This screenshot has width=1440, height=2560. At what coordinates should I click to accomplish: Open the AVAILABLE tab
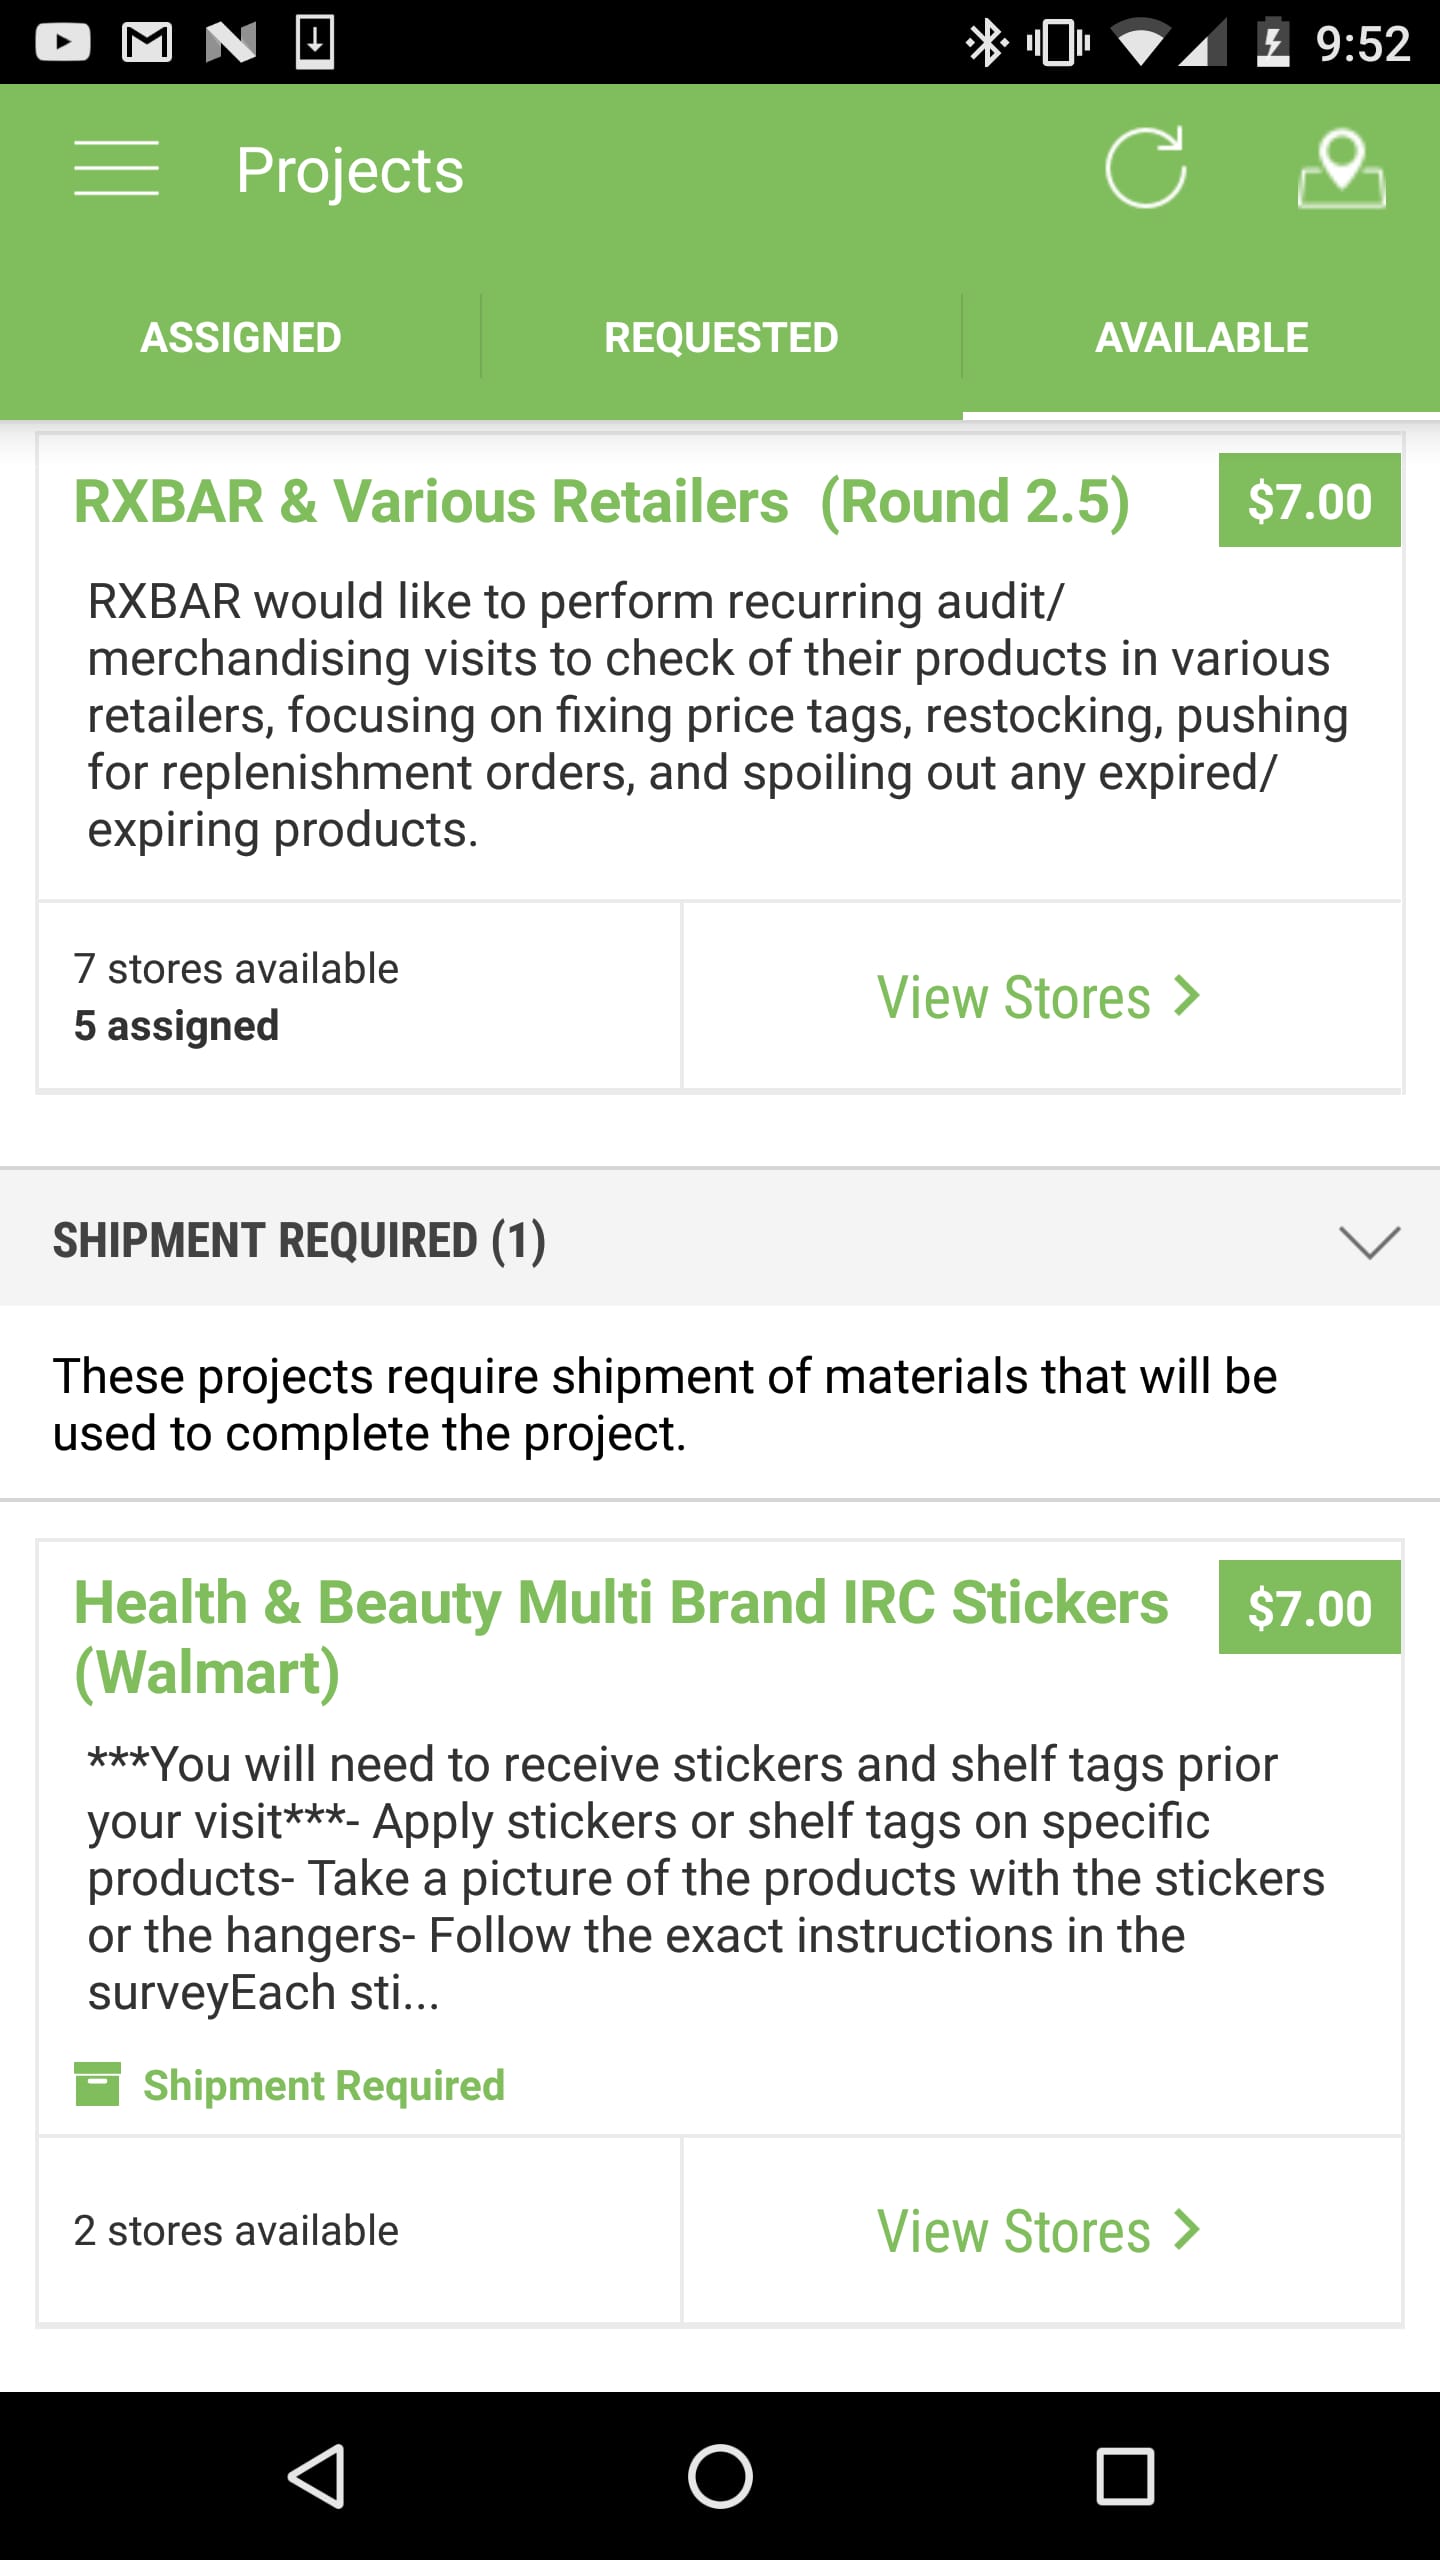pos(1201,337)
